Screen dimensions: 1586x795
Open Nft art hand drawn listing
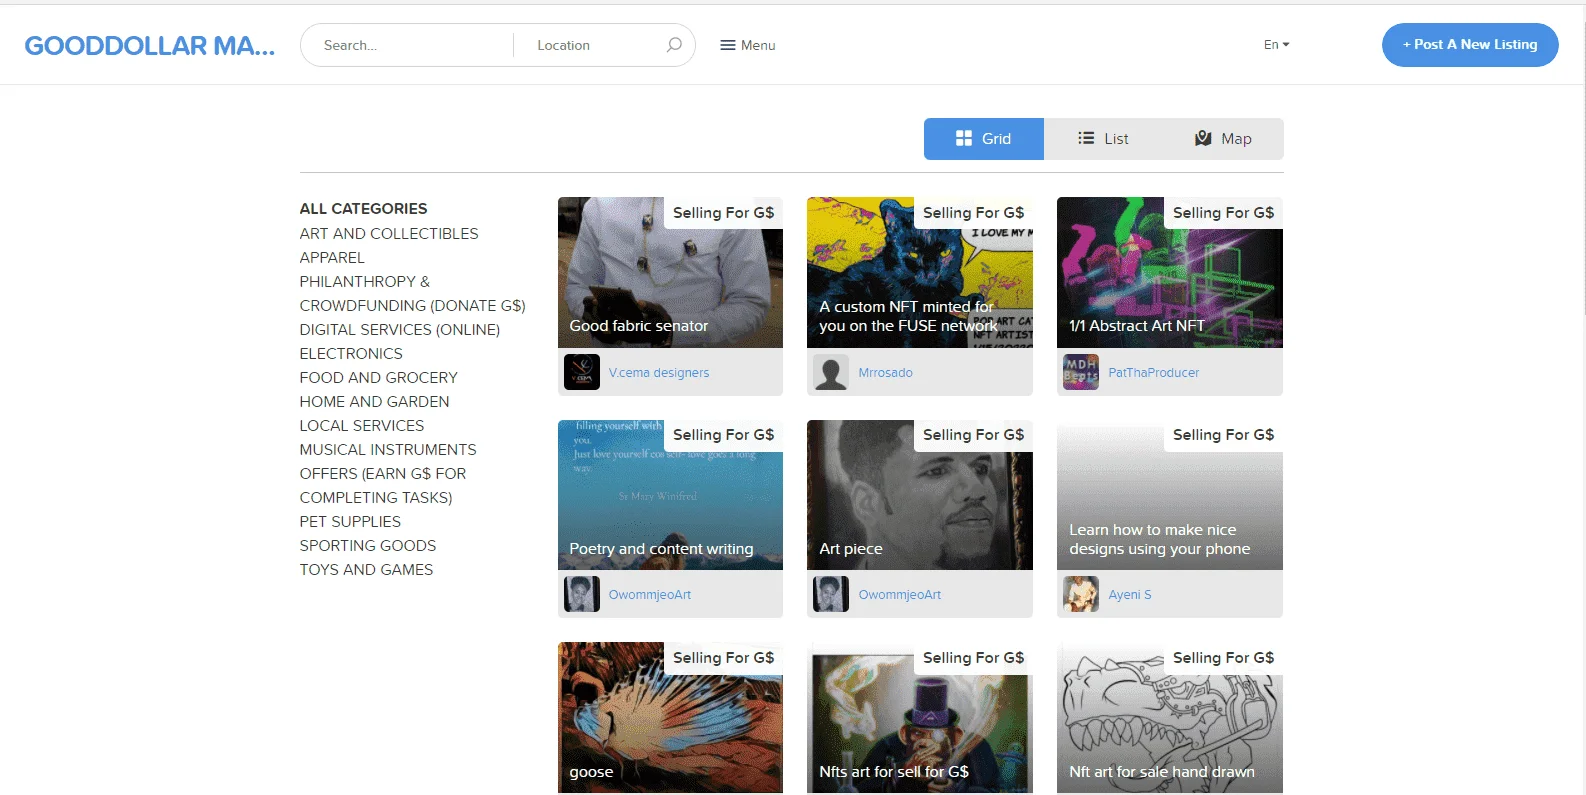[x=1170, y=717]
